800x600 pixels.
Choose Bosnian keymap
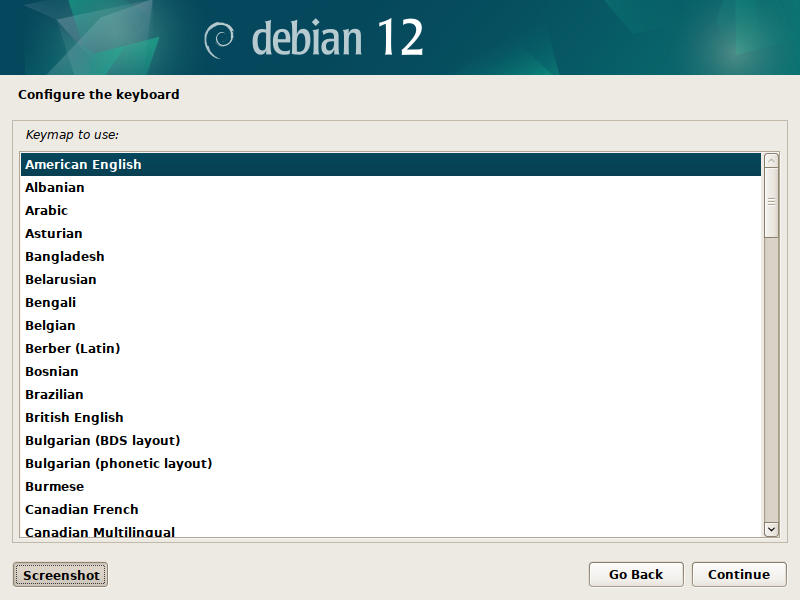(391, 371)
